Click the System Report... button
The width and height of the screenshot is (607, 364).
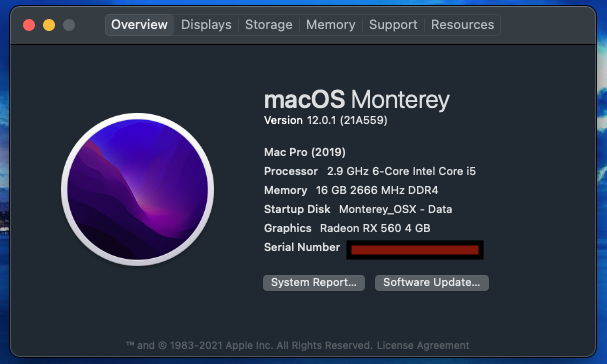click(314, 283)
